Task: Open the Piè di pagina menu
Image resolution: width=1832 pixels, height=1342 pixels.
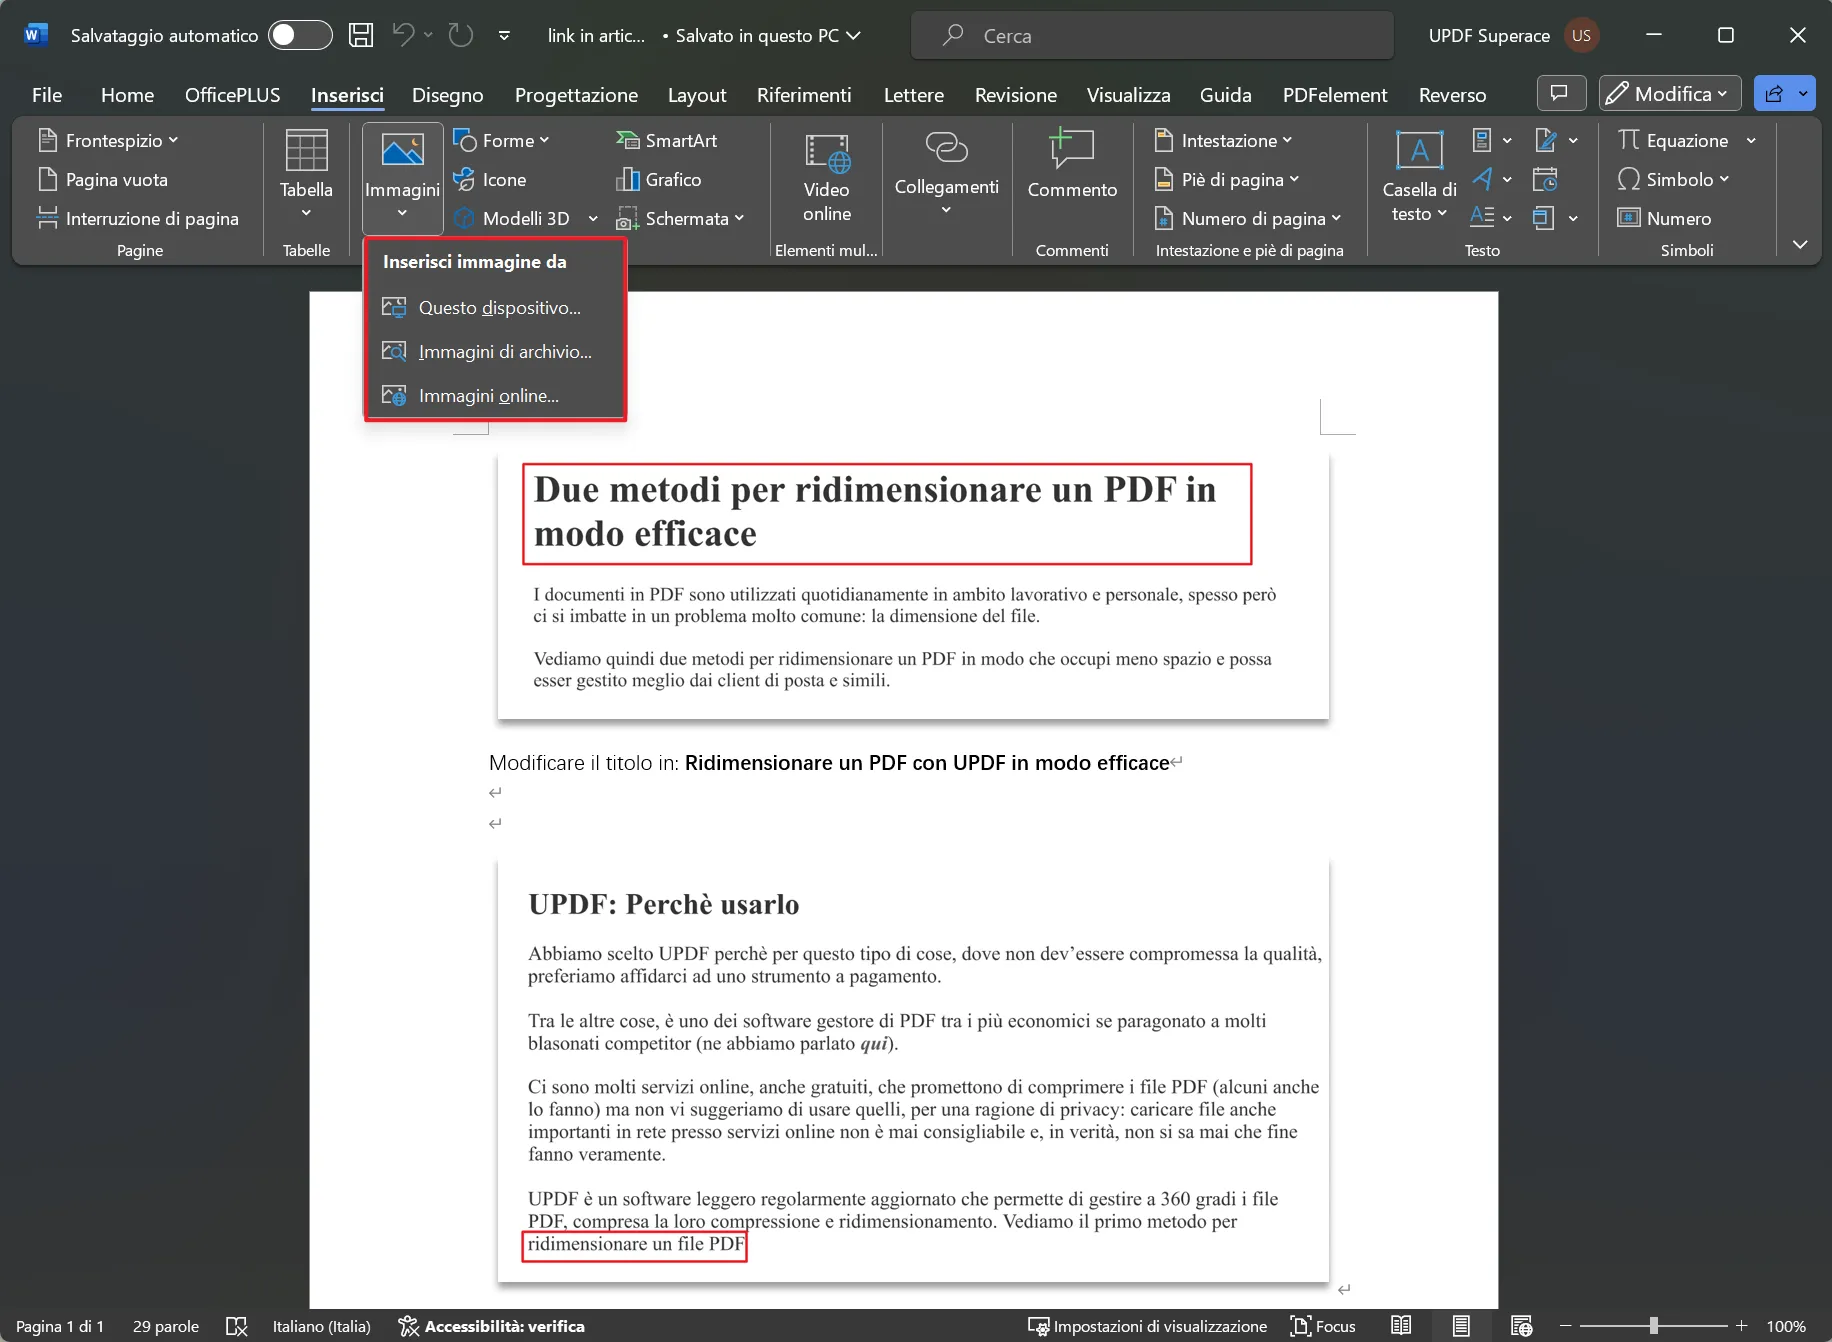Action: click(x=1227, y=179)
